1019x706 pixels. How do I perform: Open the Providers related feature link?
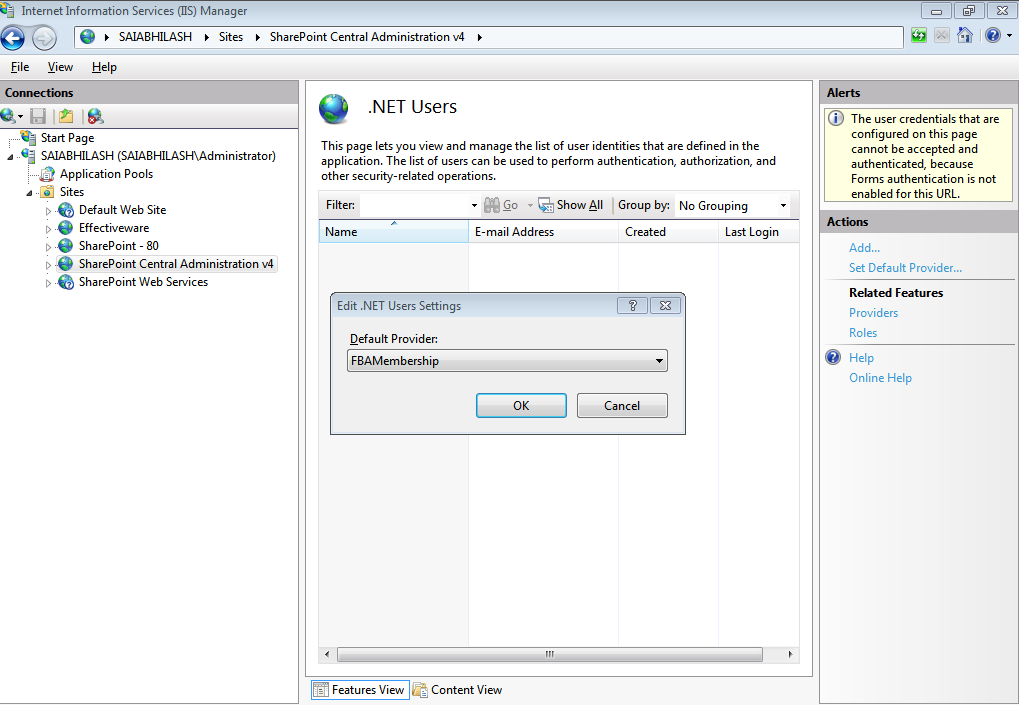(873, 313)
